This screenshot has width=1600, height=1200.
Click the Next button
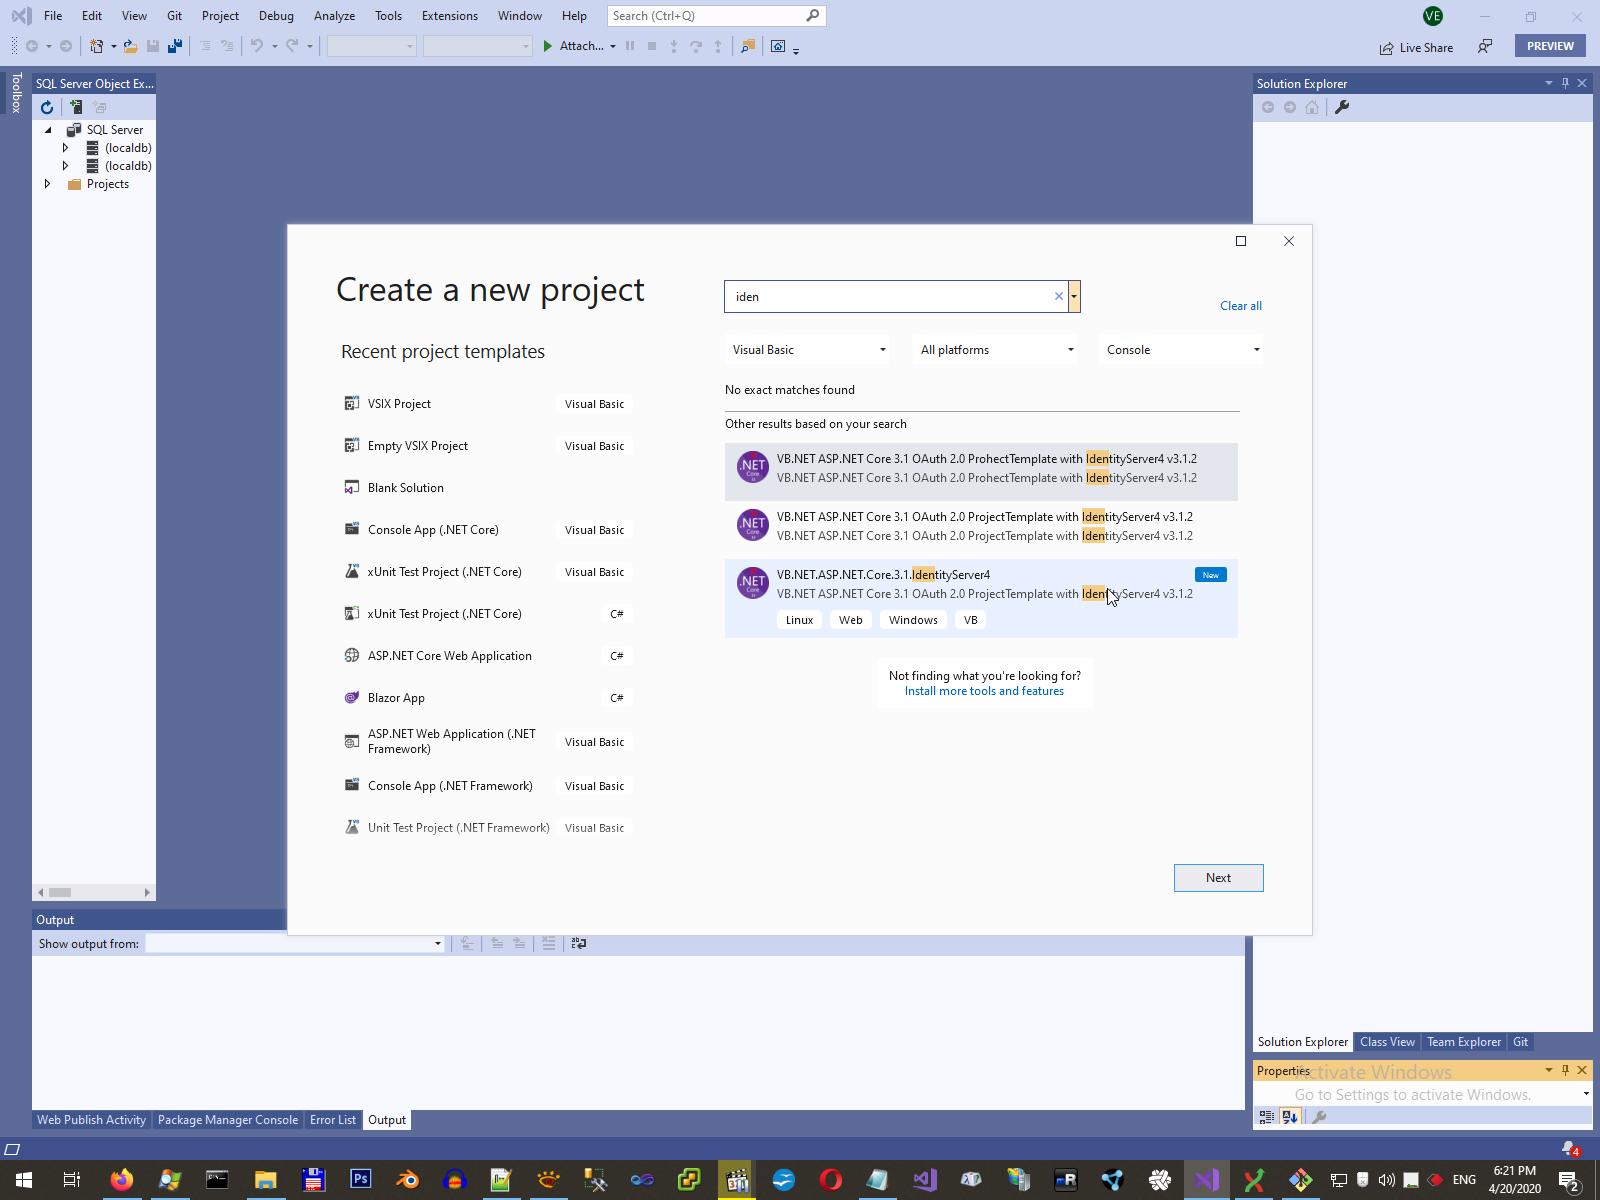point(1218,878)
